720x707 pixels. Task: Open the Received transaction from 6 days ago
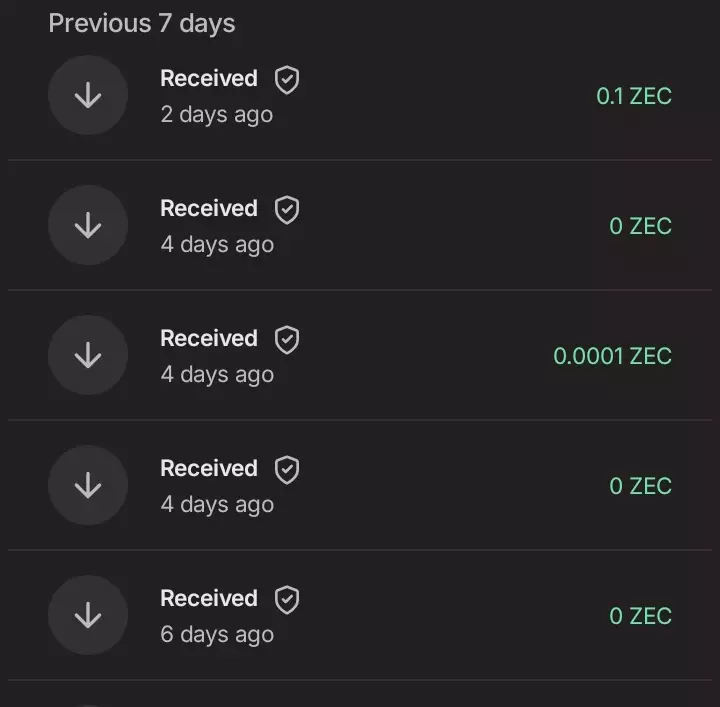[x=209, y=599]
